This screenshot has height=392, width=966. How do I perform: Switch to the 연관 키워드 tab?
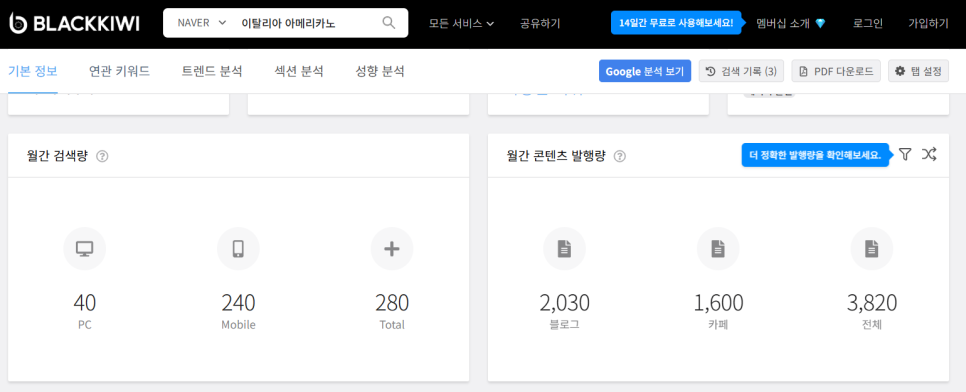point(120,71)
